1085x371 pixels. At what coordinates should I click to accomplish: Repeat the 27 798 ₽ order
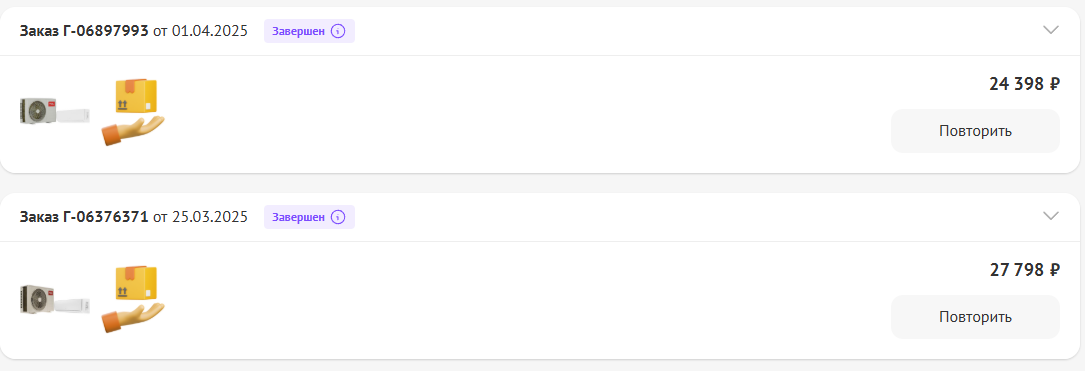[x=975, y=317]
